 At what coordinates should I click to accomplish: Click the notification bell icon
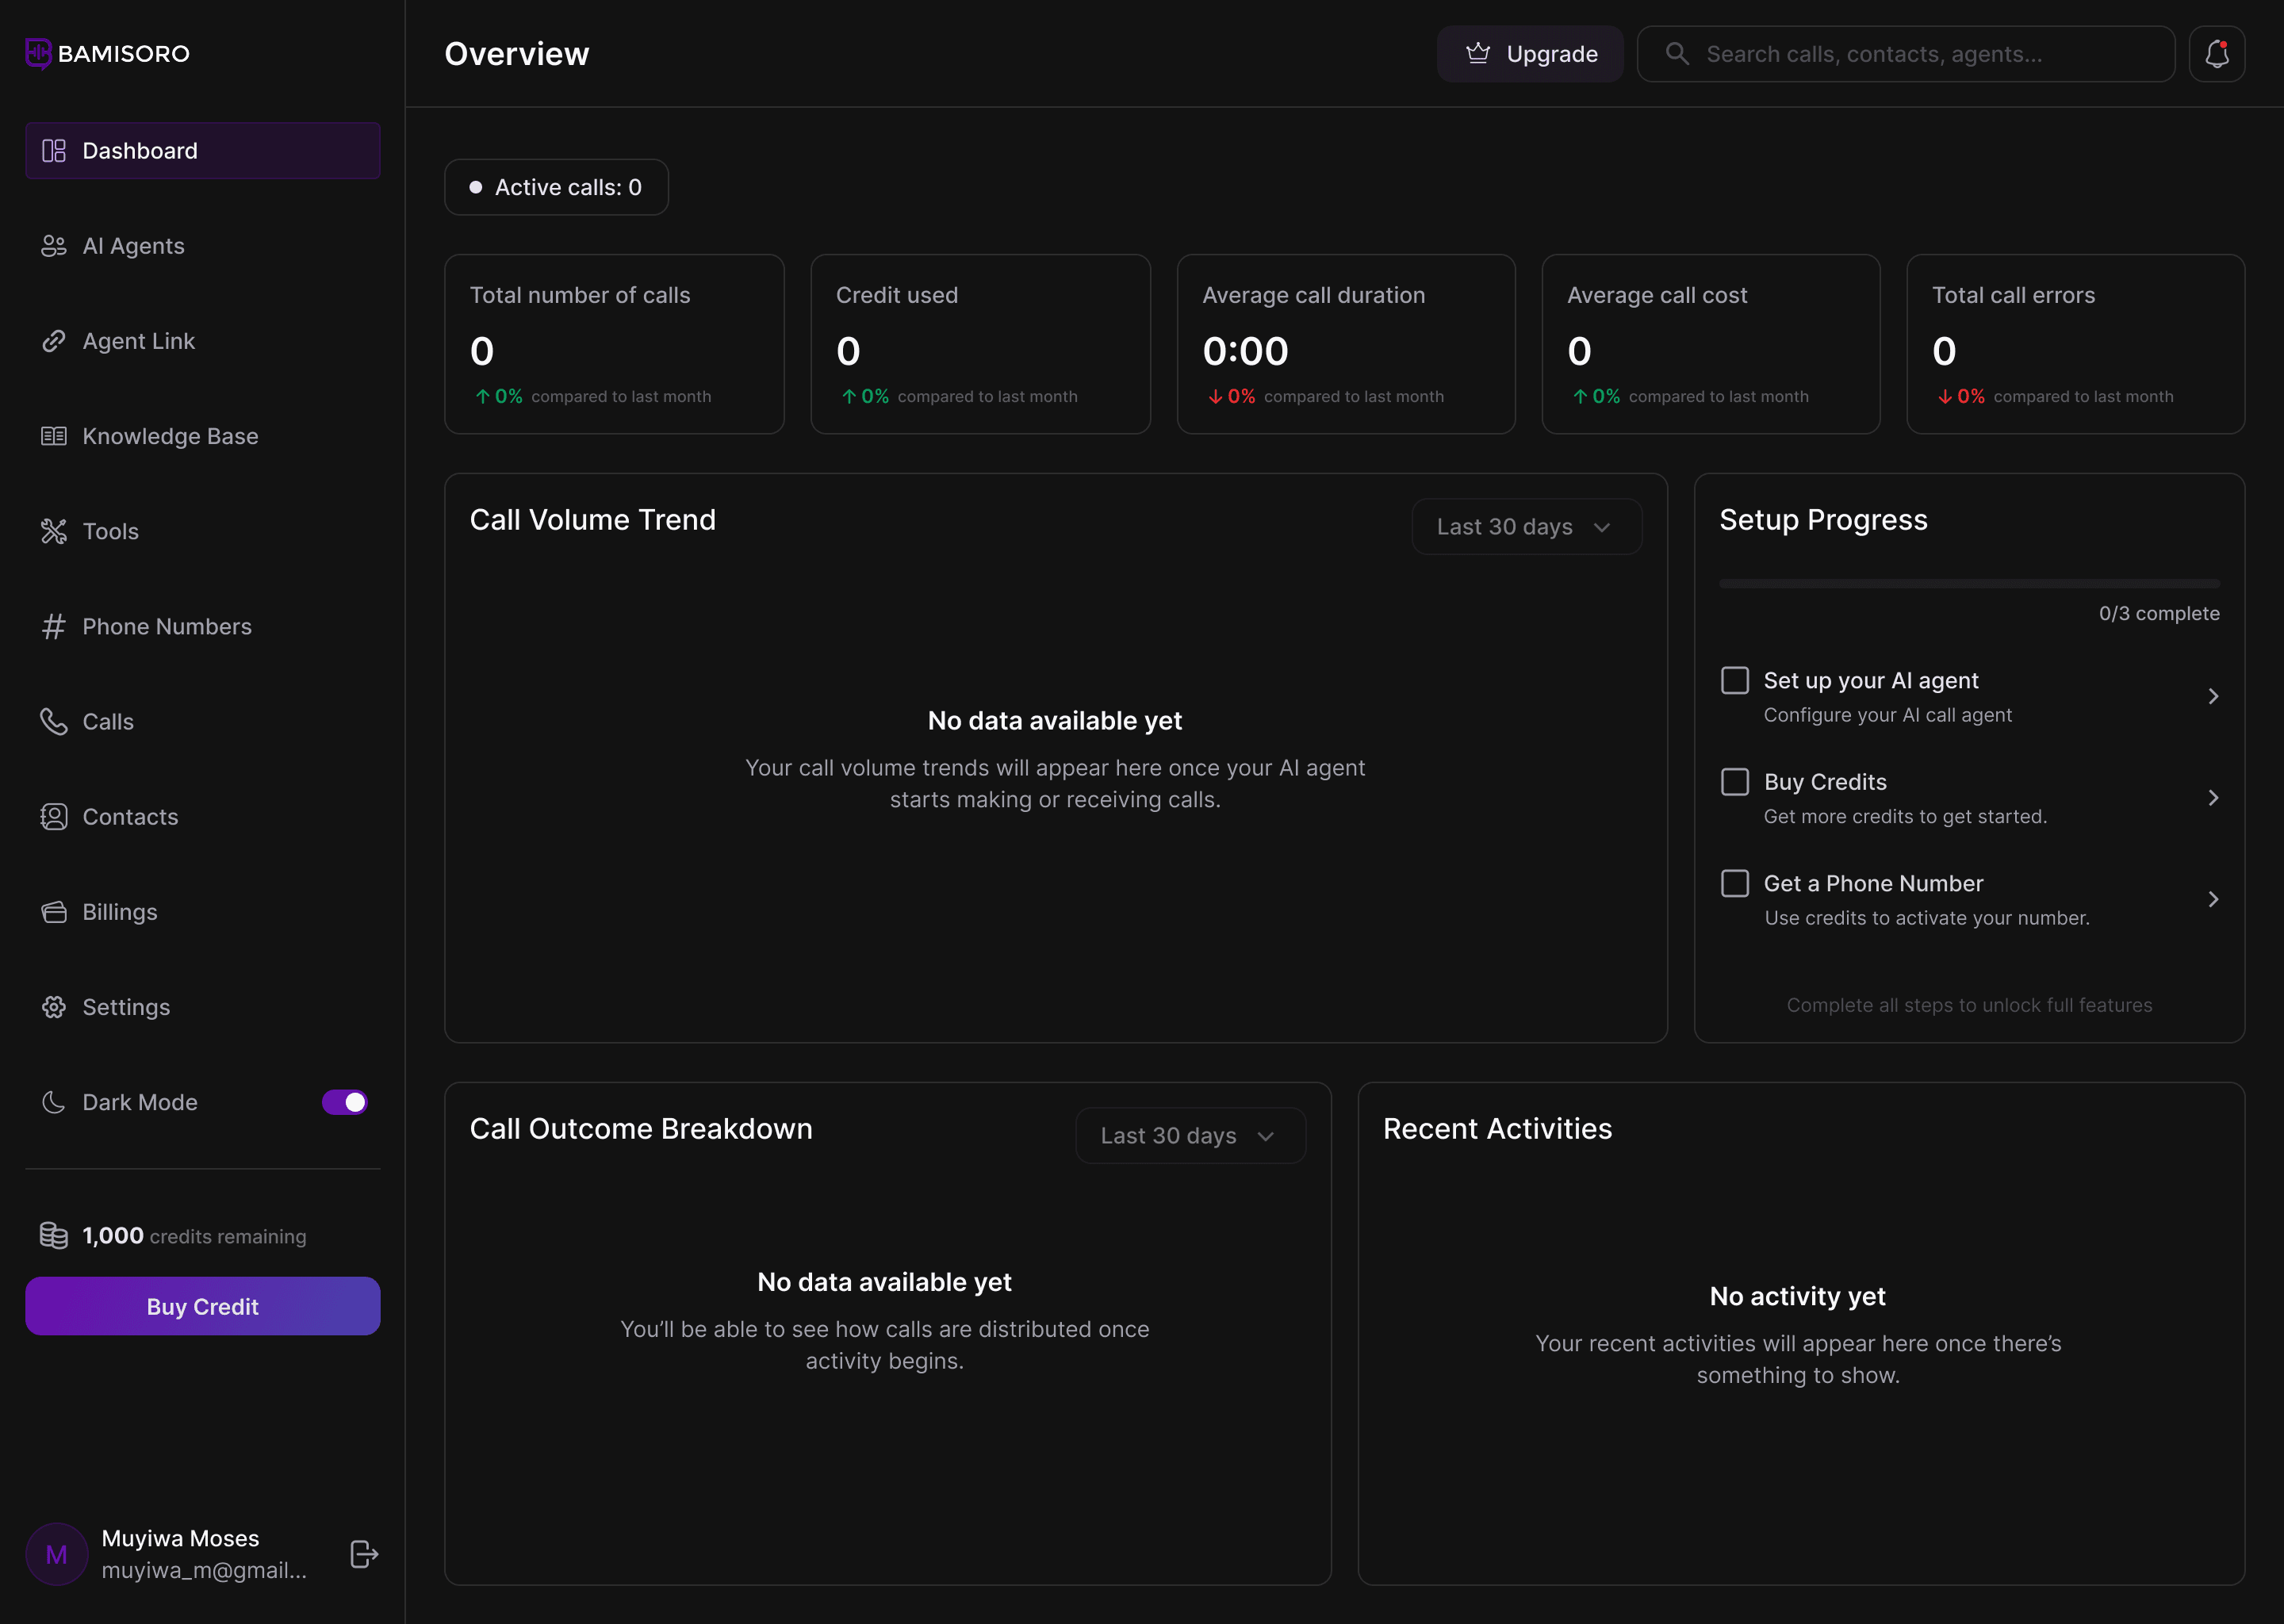click(2216, 54)
